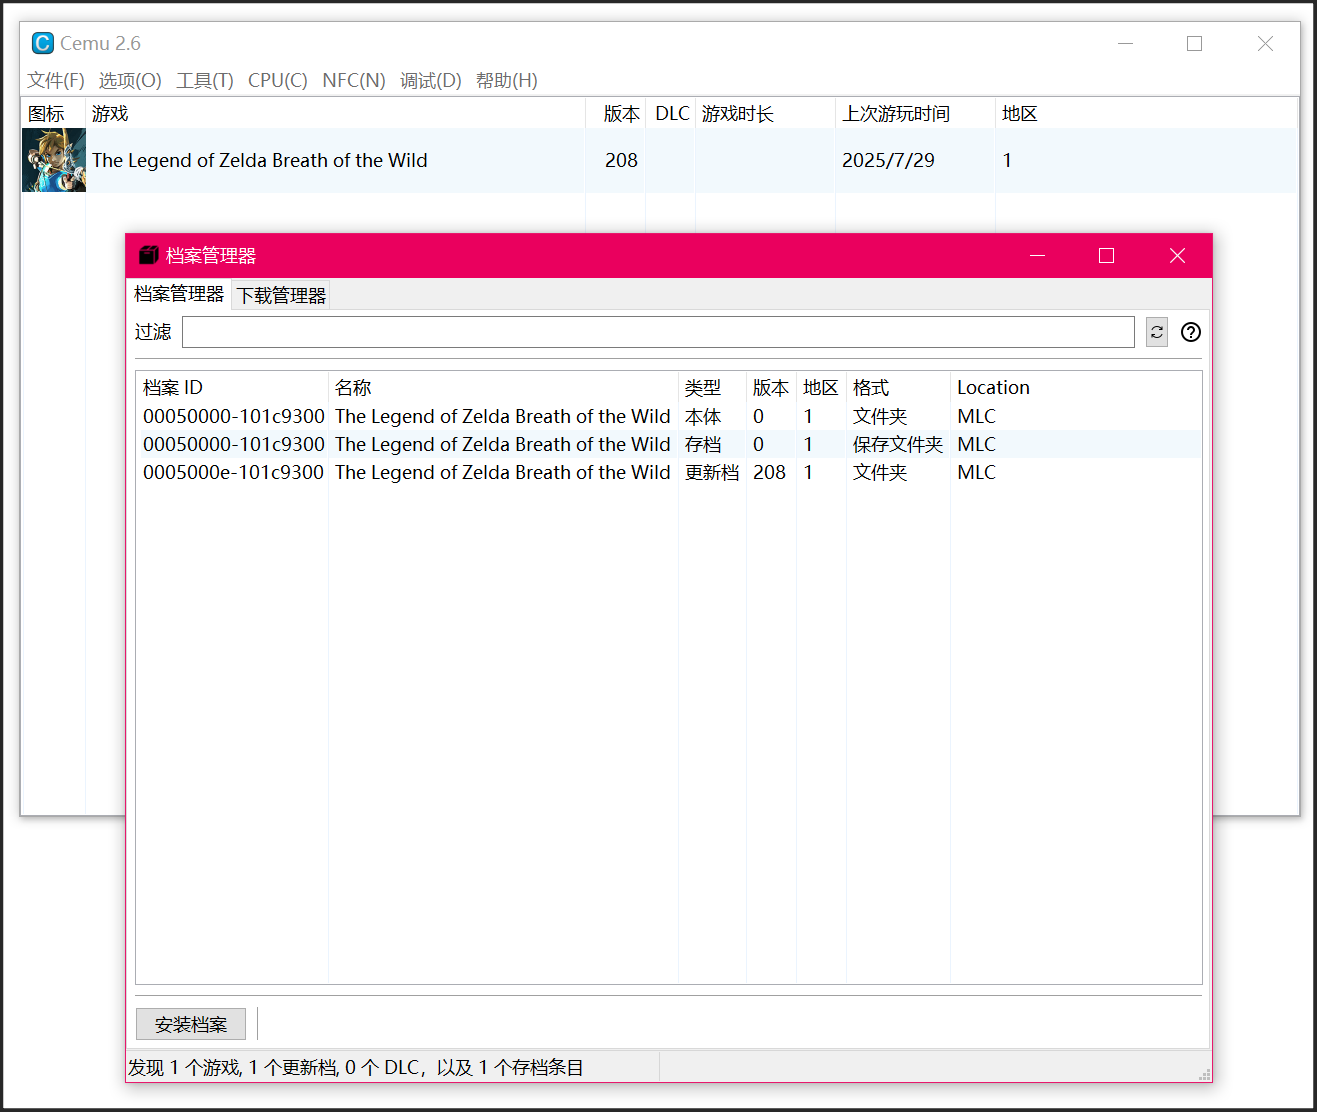Open the 工具(T) menu
1317x1112 pixels.
point(204,80)
